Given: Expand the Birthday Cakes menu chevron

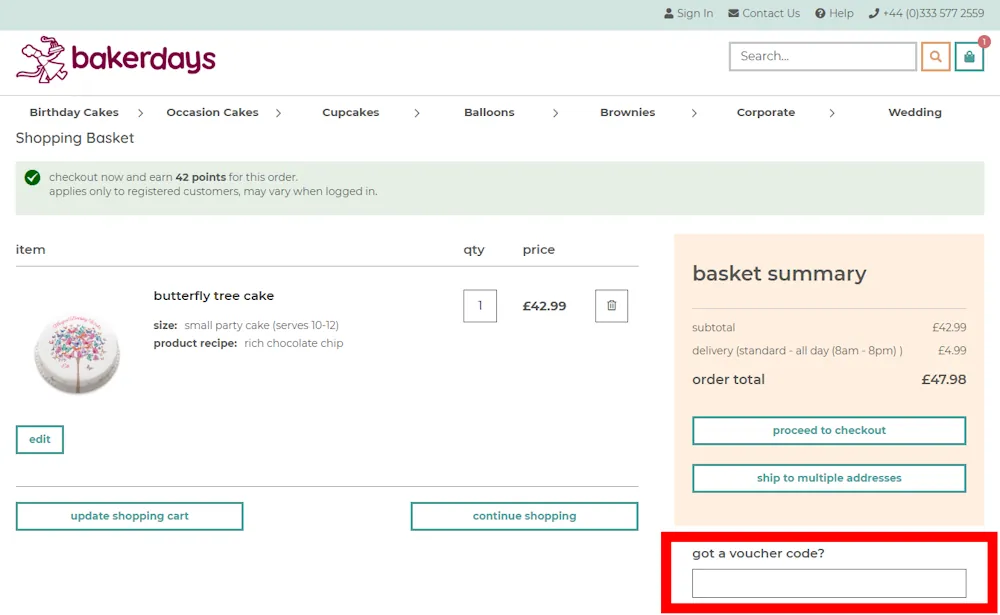Looking at the screenshot, I should point(142,113).
